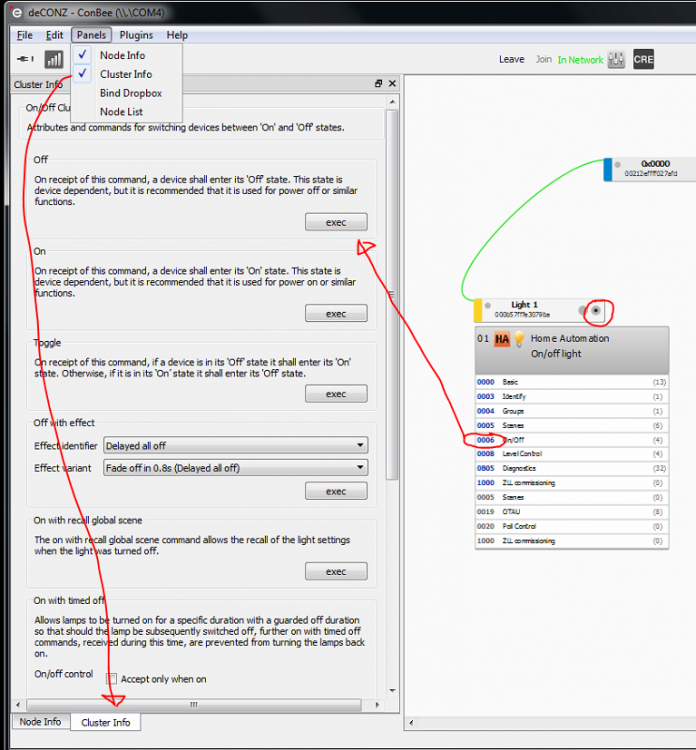Open the Effect variant dropdown
This screenshot has height=750, width=696.
click(235, 467)
